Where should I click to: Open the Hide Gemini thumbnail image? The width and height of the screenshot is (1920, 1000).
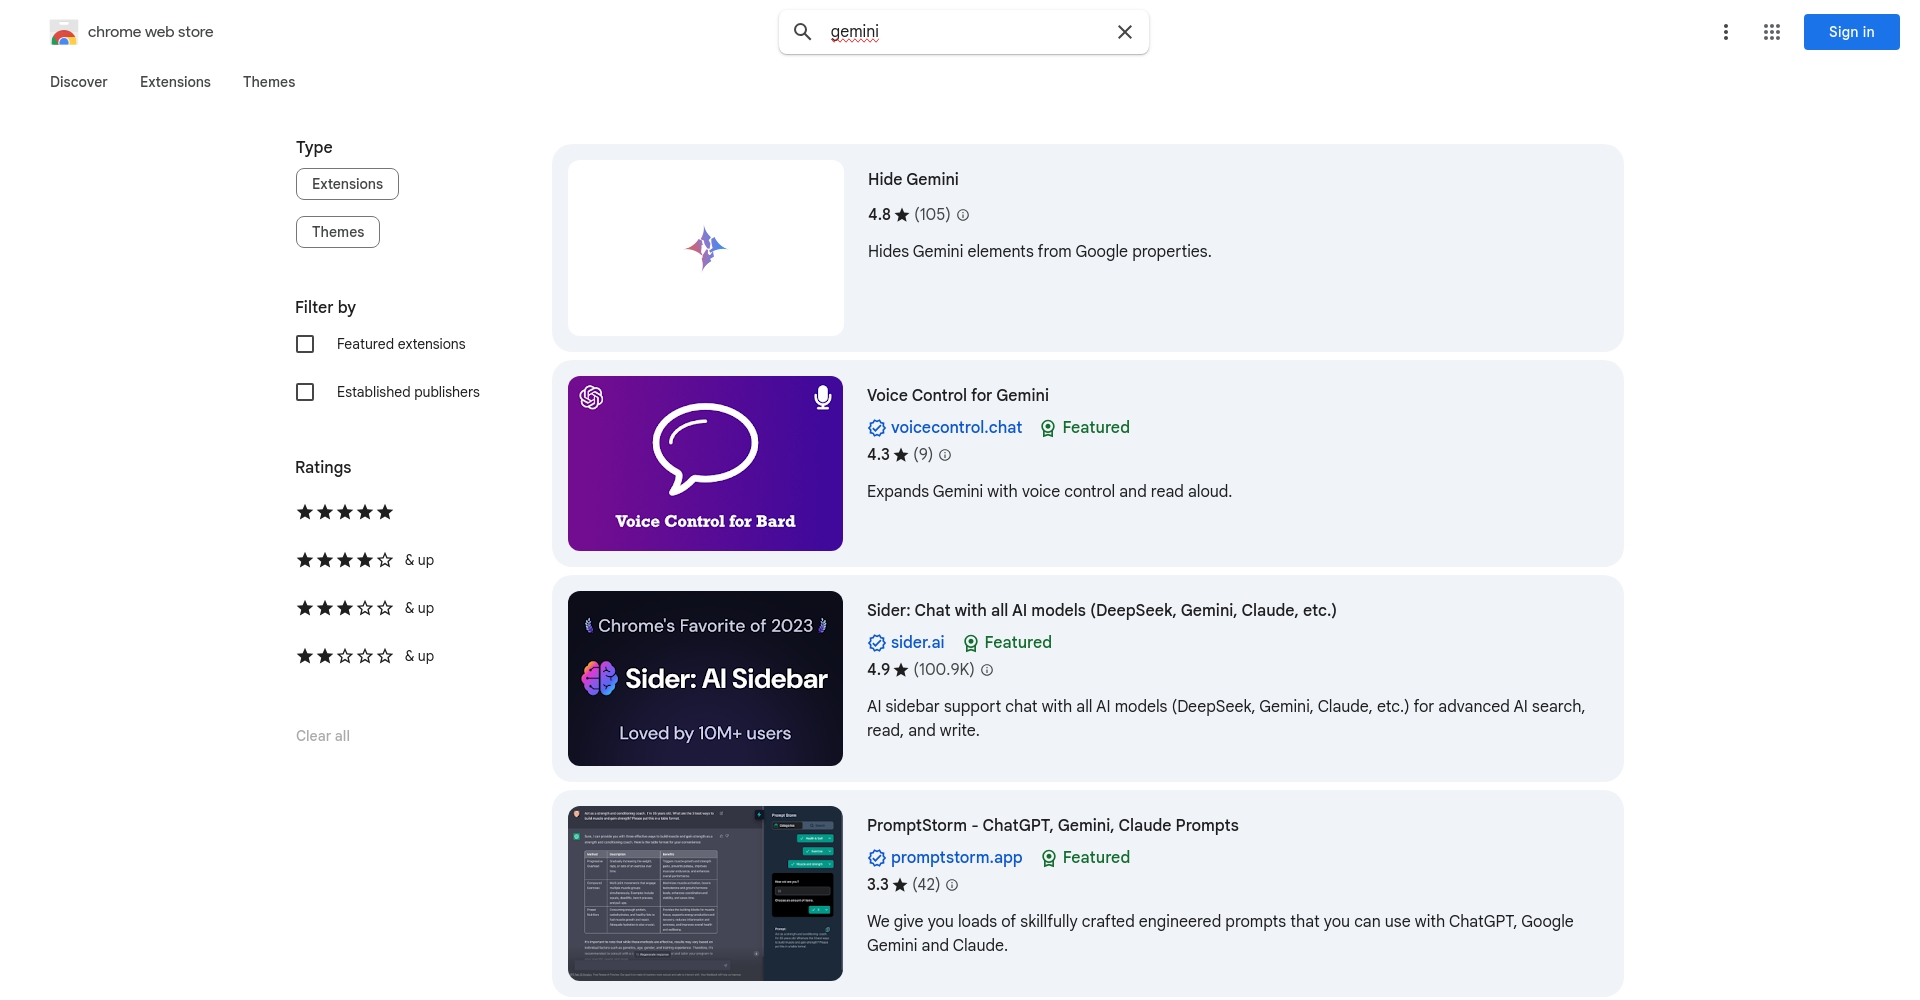[x=706, y=248]
